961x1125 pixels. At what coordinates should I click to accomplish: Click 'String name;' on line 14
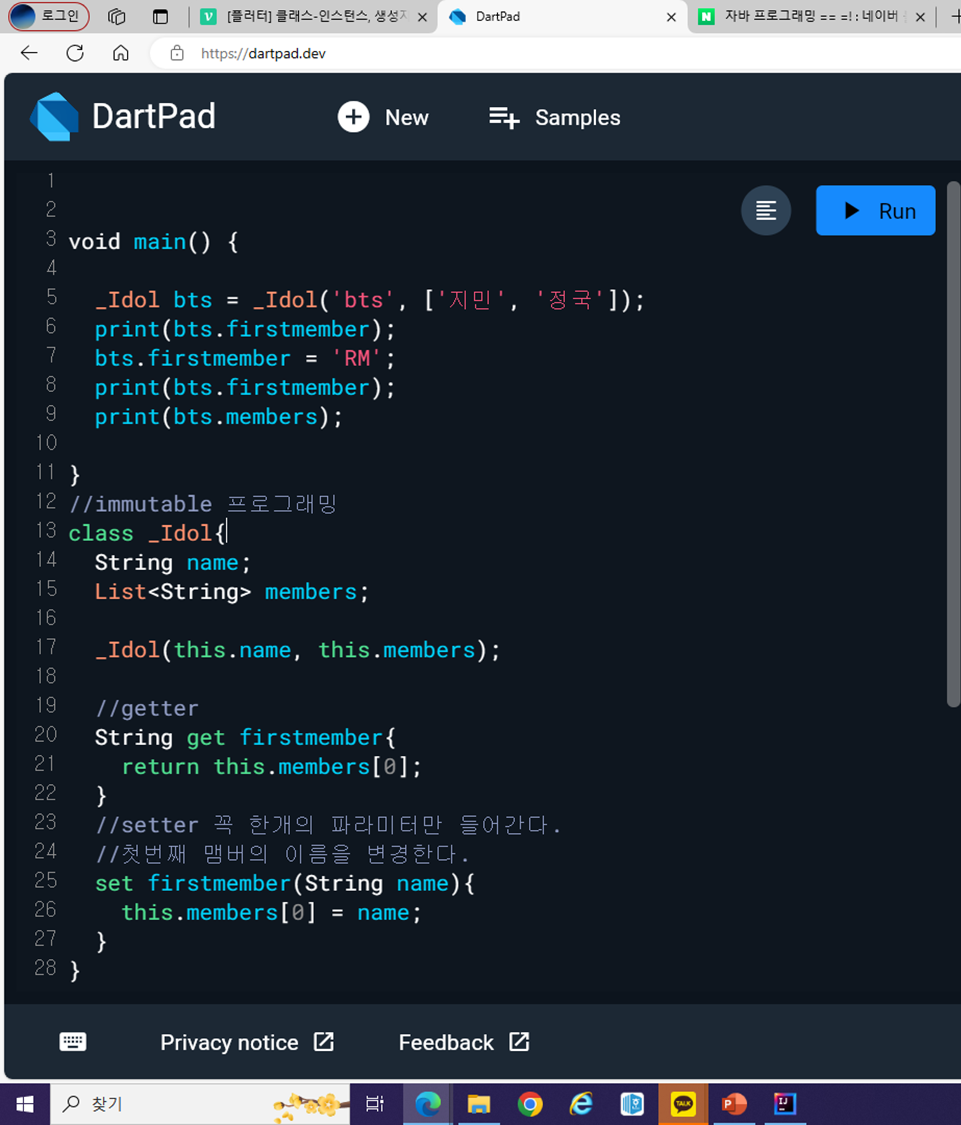click(173, 562)
